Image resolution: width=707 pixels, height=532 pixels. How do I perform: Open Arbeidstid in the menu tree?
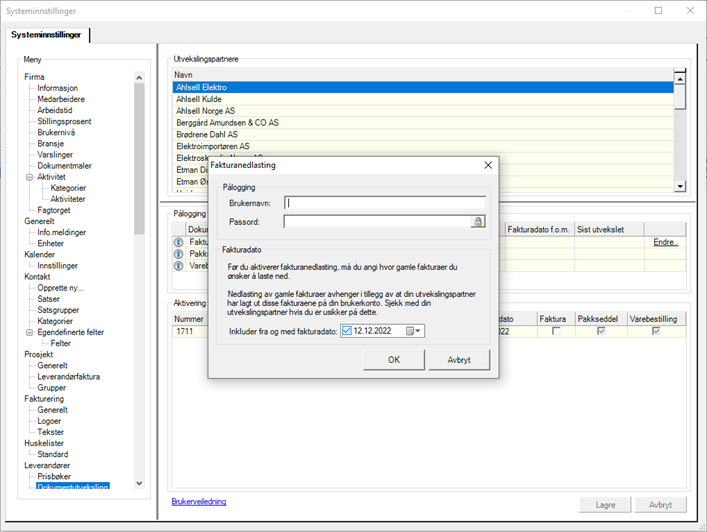[55, 110]
